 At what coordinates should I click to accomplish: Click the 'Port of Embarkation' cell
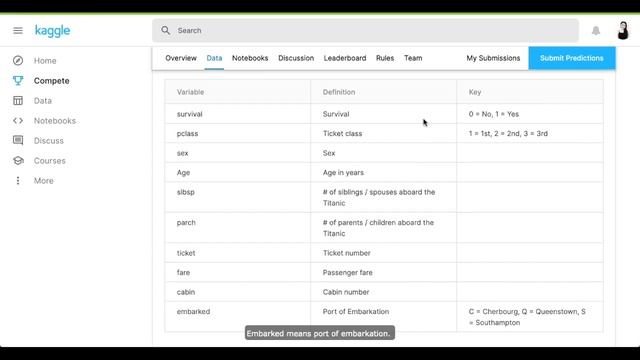pyautogui.click(x=383, y=317)
